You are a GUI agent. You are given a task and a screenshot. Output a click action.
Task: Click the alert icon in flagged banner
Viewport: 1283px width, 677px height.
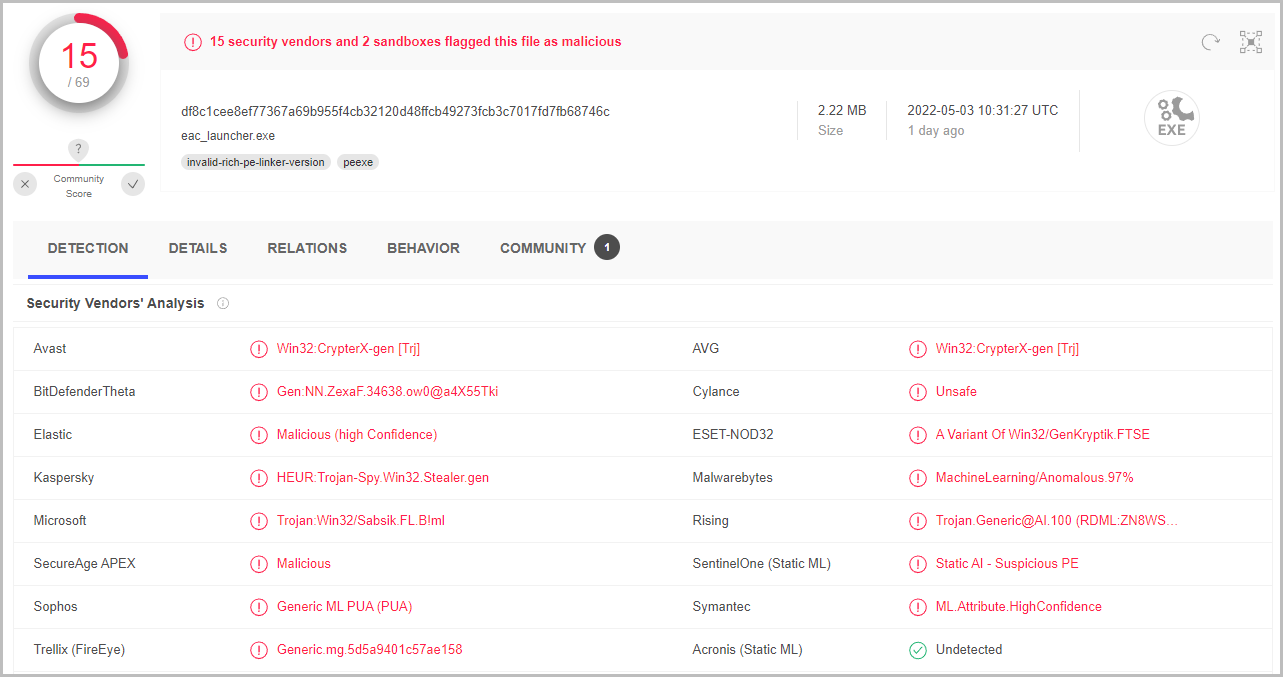point(192,42)
